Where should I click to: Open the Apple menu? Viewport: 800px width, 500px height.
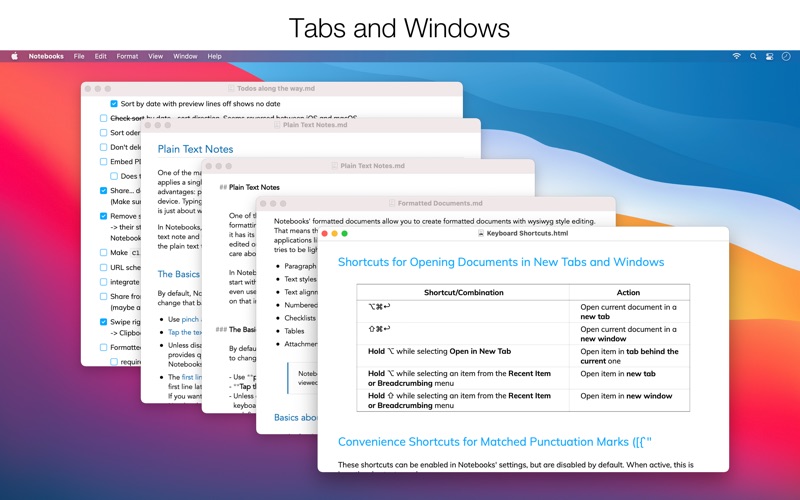[x=14, y=56]
